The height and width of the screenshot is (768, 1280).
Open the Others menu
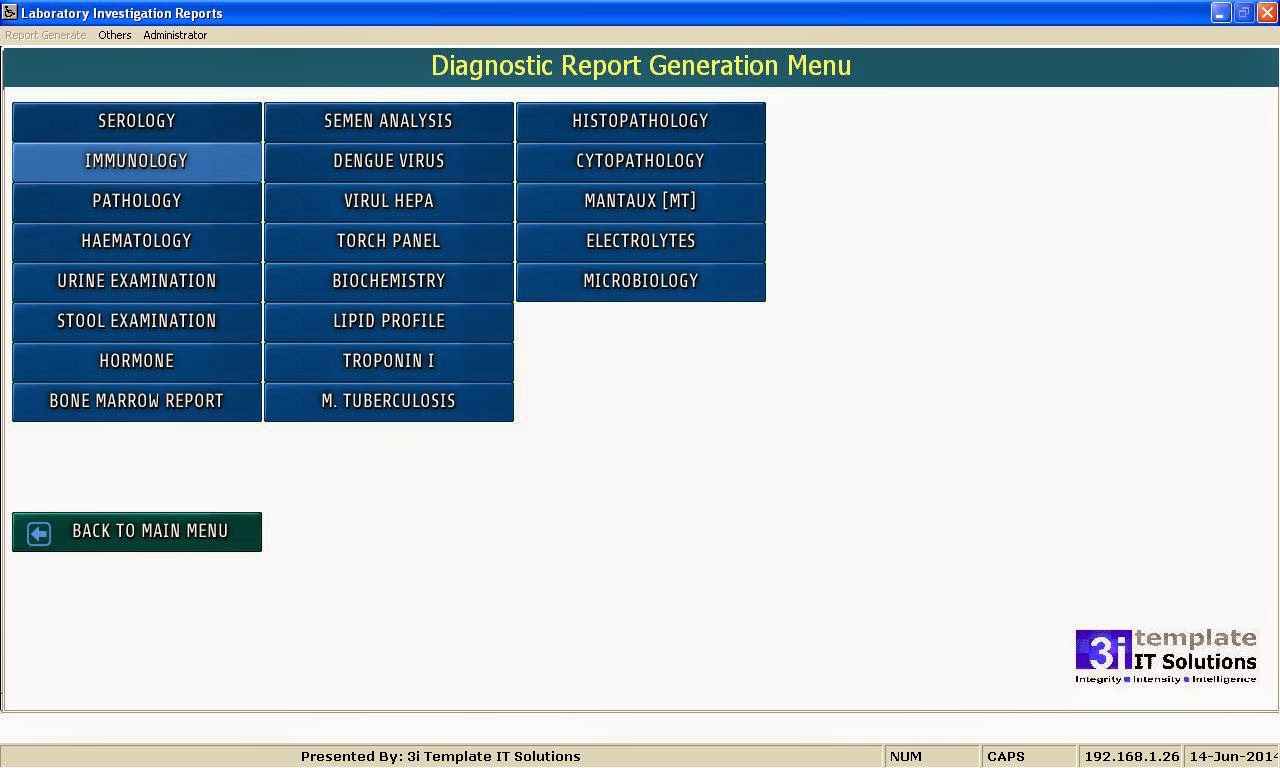[x=114, y=34]
